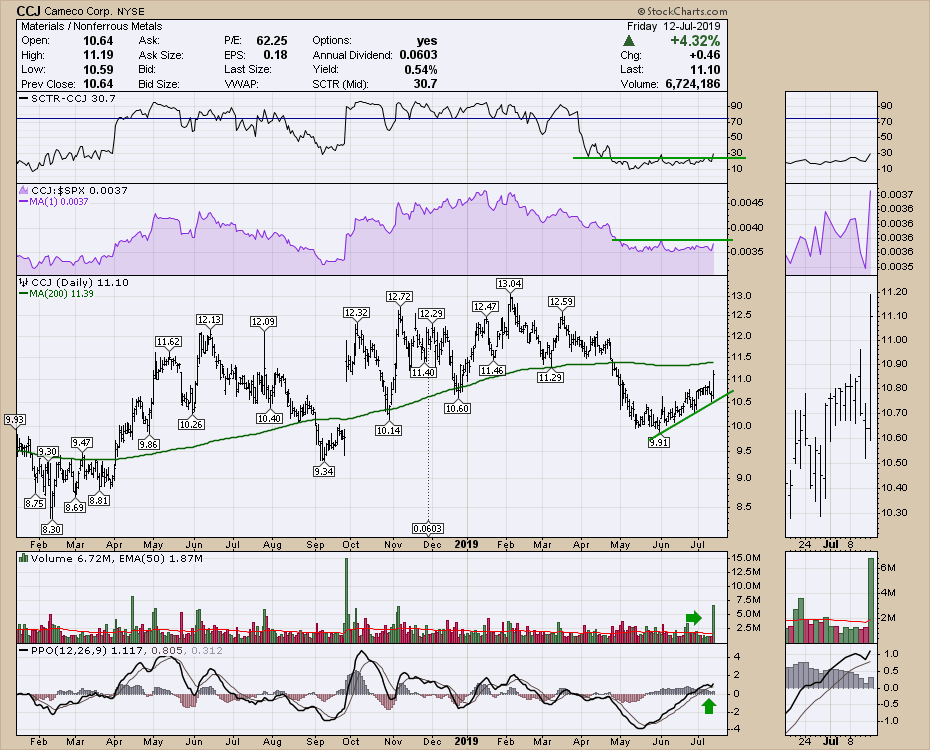Image resolution: width=930 pixels, height=750 pixels.
Task: Click the 11.40 price low label
Action: [x=423, y=372]
